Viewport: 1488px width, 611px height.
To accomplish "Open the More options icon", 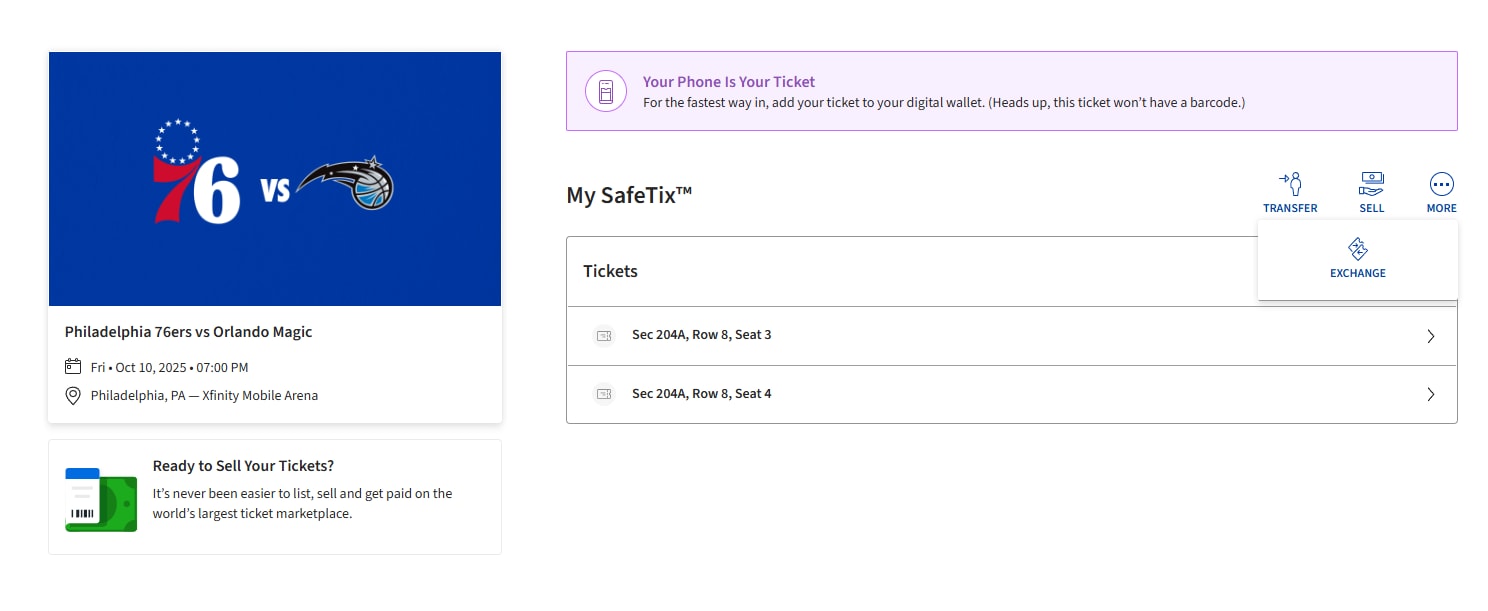I will 1441,182.
